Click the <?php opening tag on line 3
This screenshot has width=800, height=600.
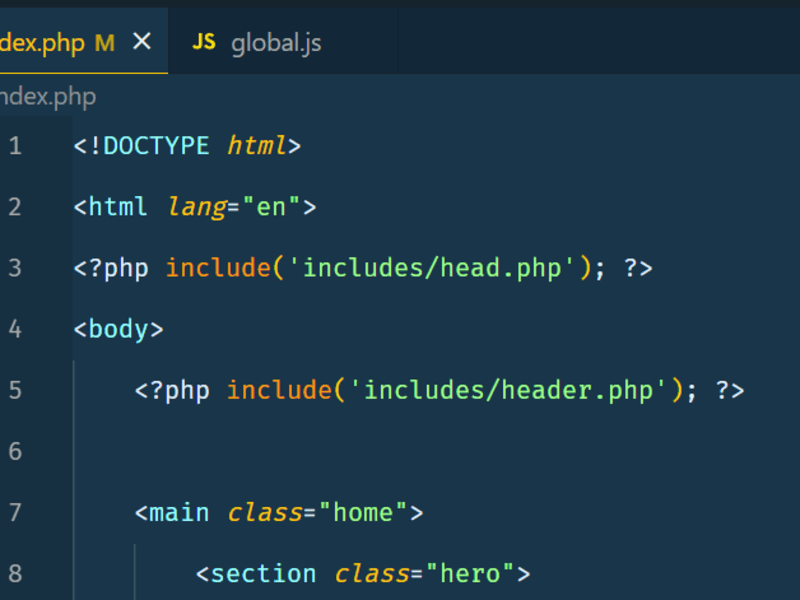pos(111,269)
